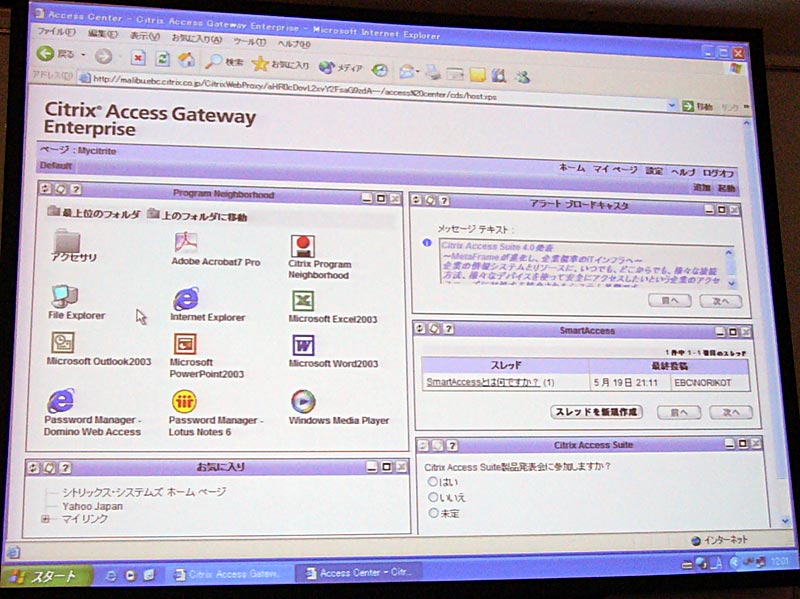Open the ファイル menu

coord(56,32)
